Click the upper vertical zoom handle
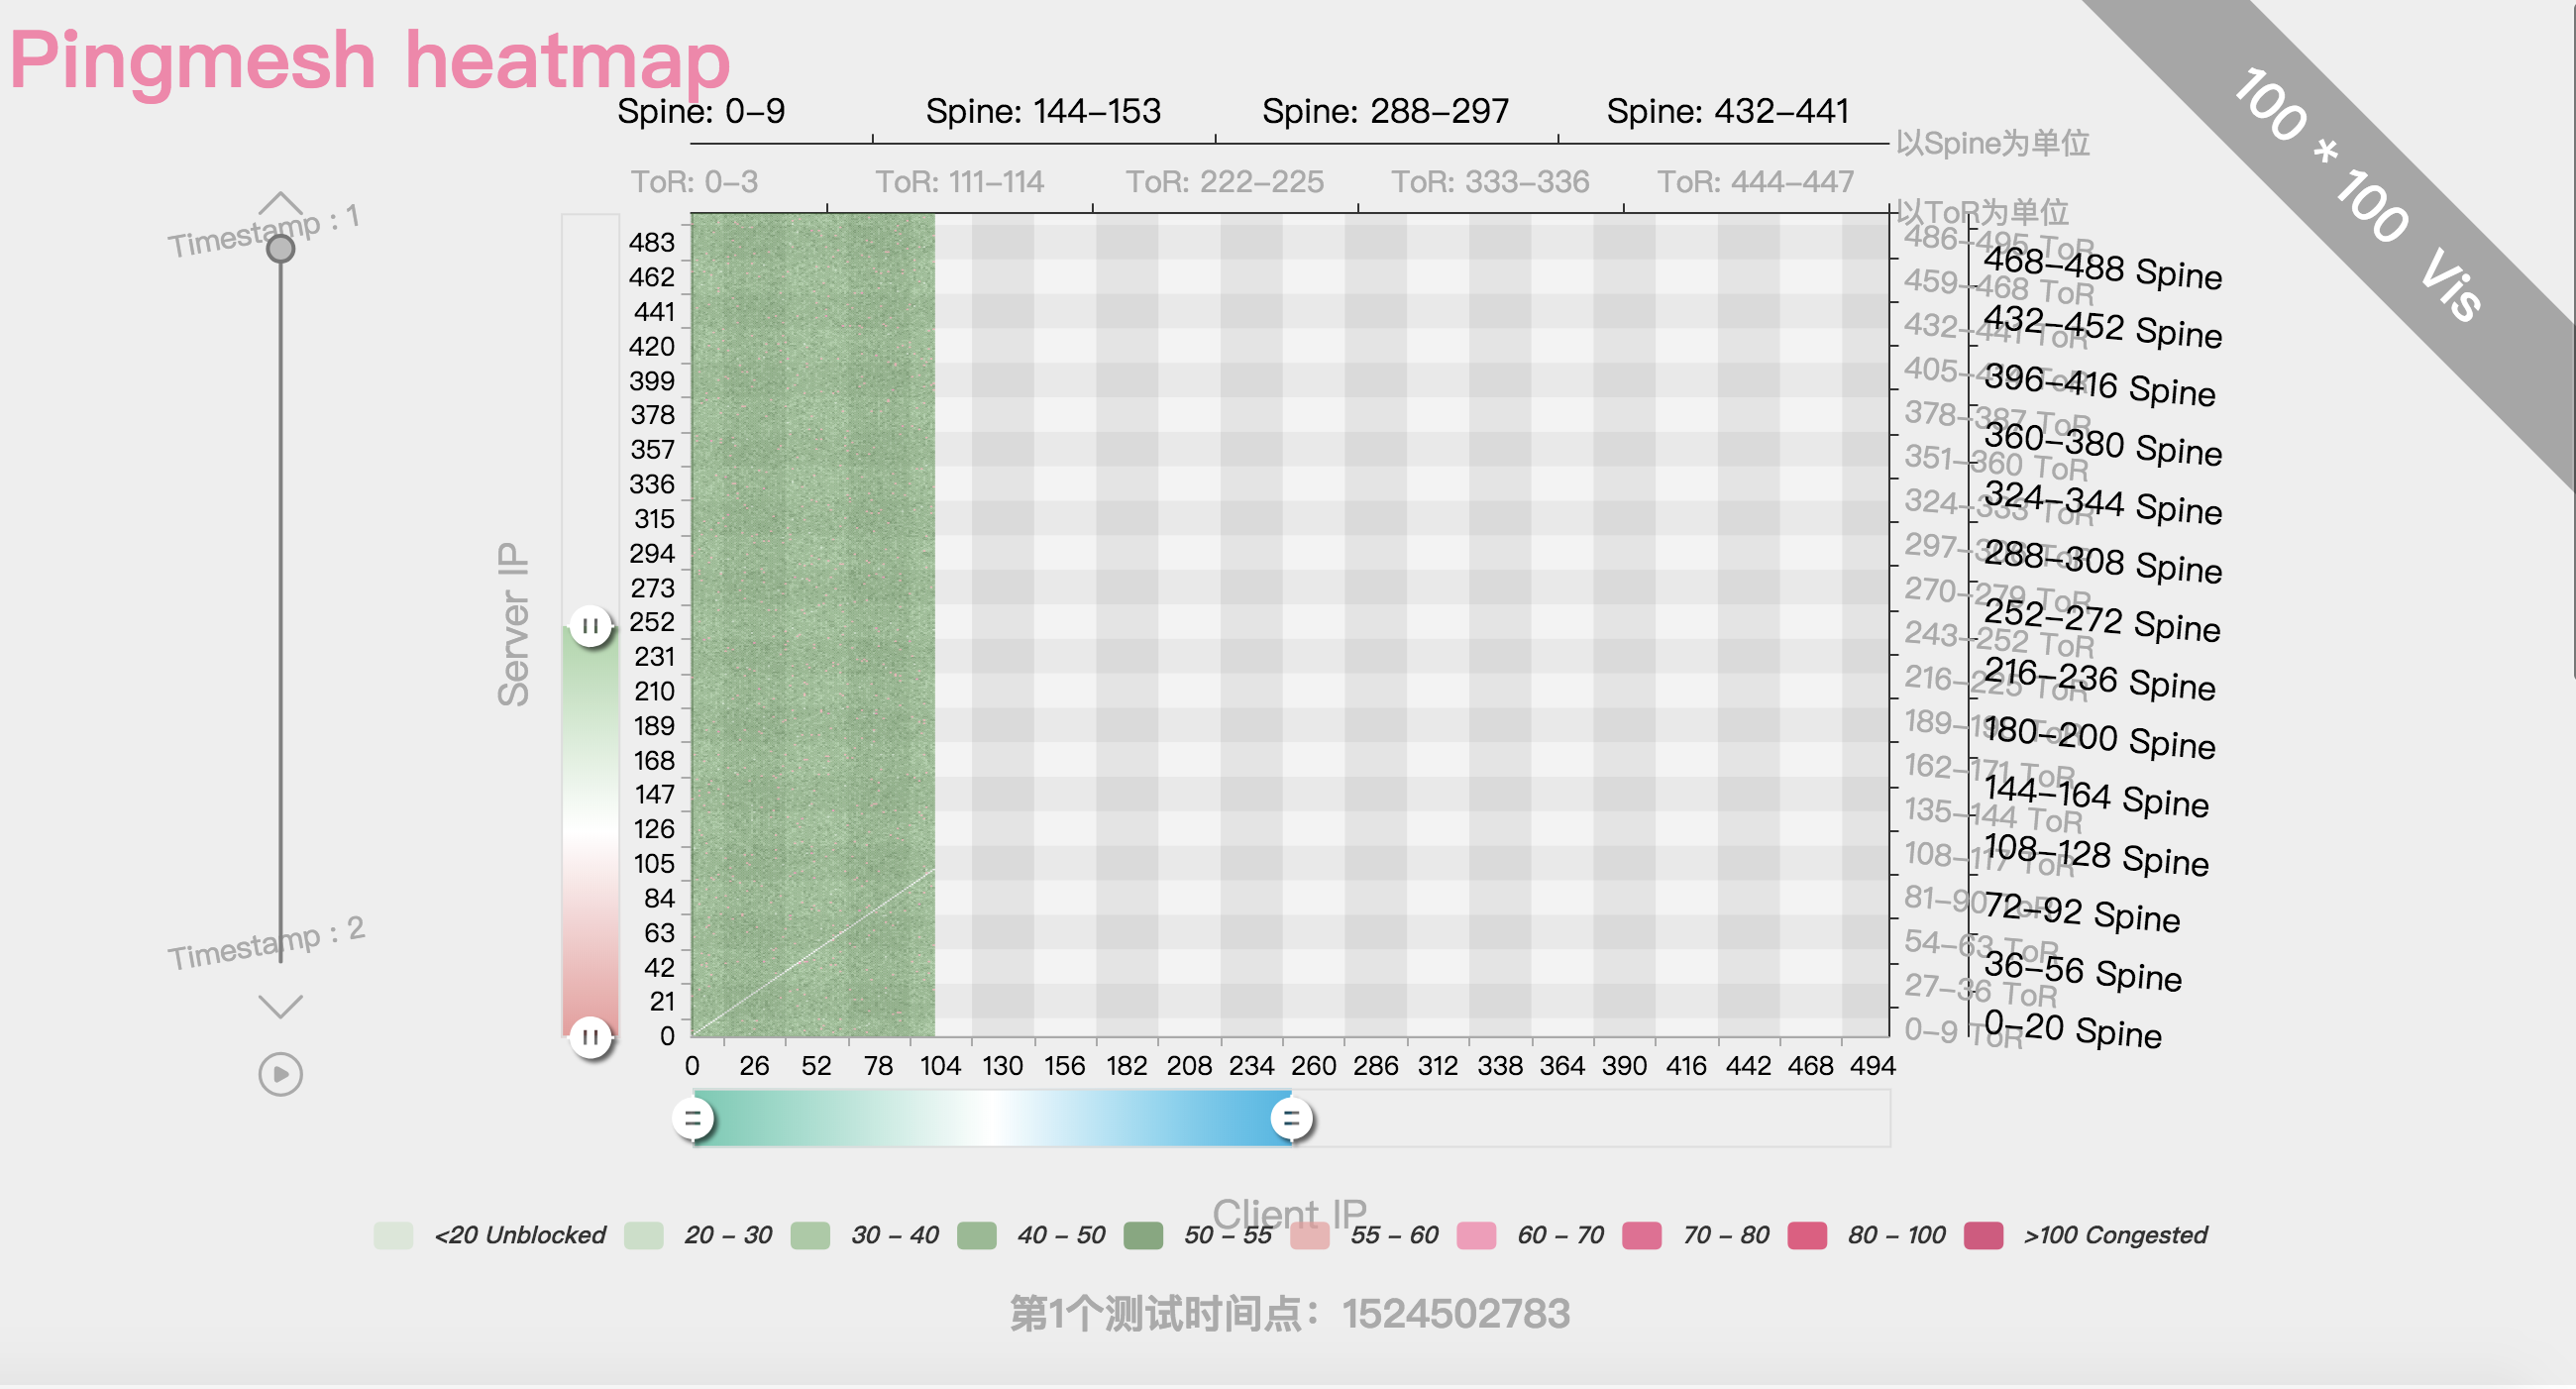This screenshot has height=1389, width=2576. [591, 627]
